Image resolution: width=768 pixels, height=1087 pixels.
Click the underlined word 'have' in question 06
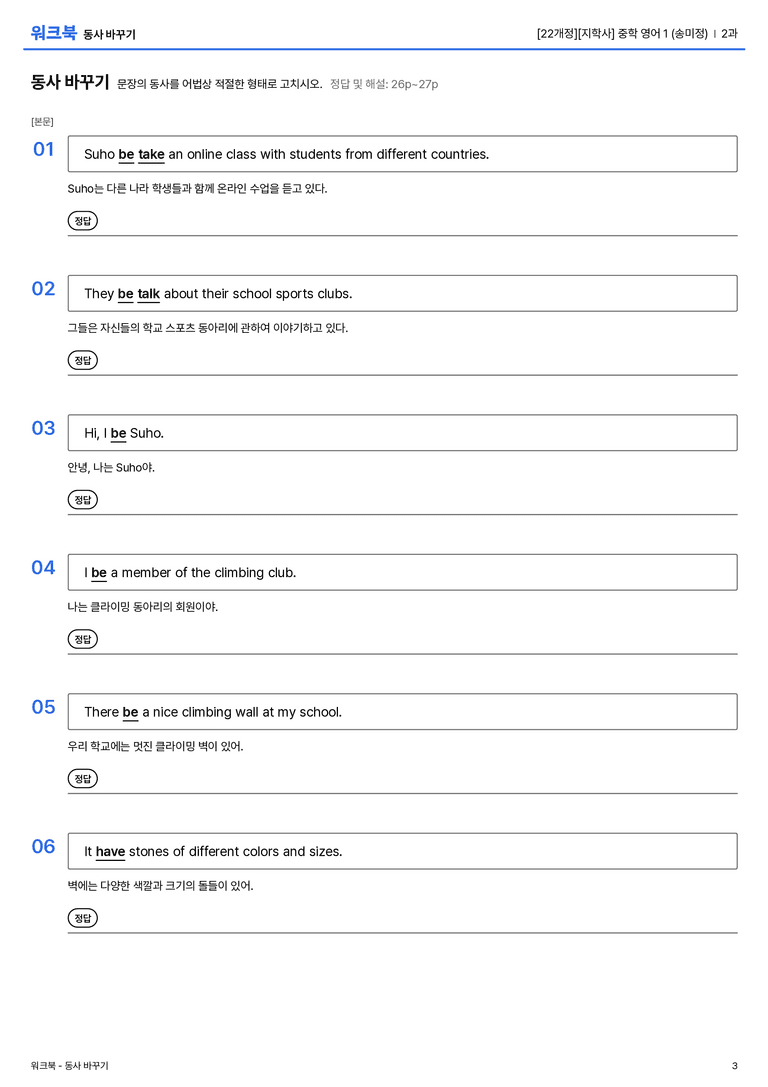(x=110, y=852)
